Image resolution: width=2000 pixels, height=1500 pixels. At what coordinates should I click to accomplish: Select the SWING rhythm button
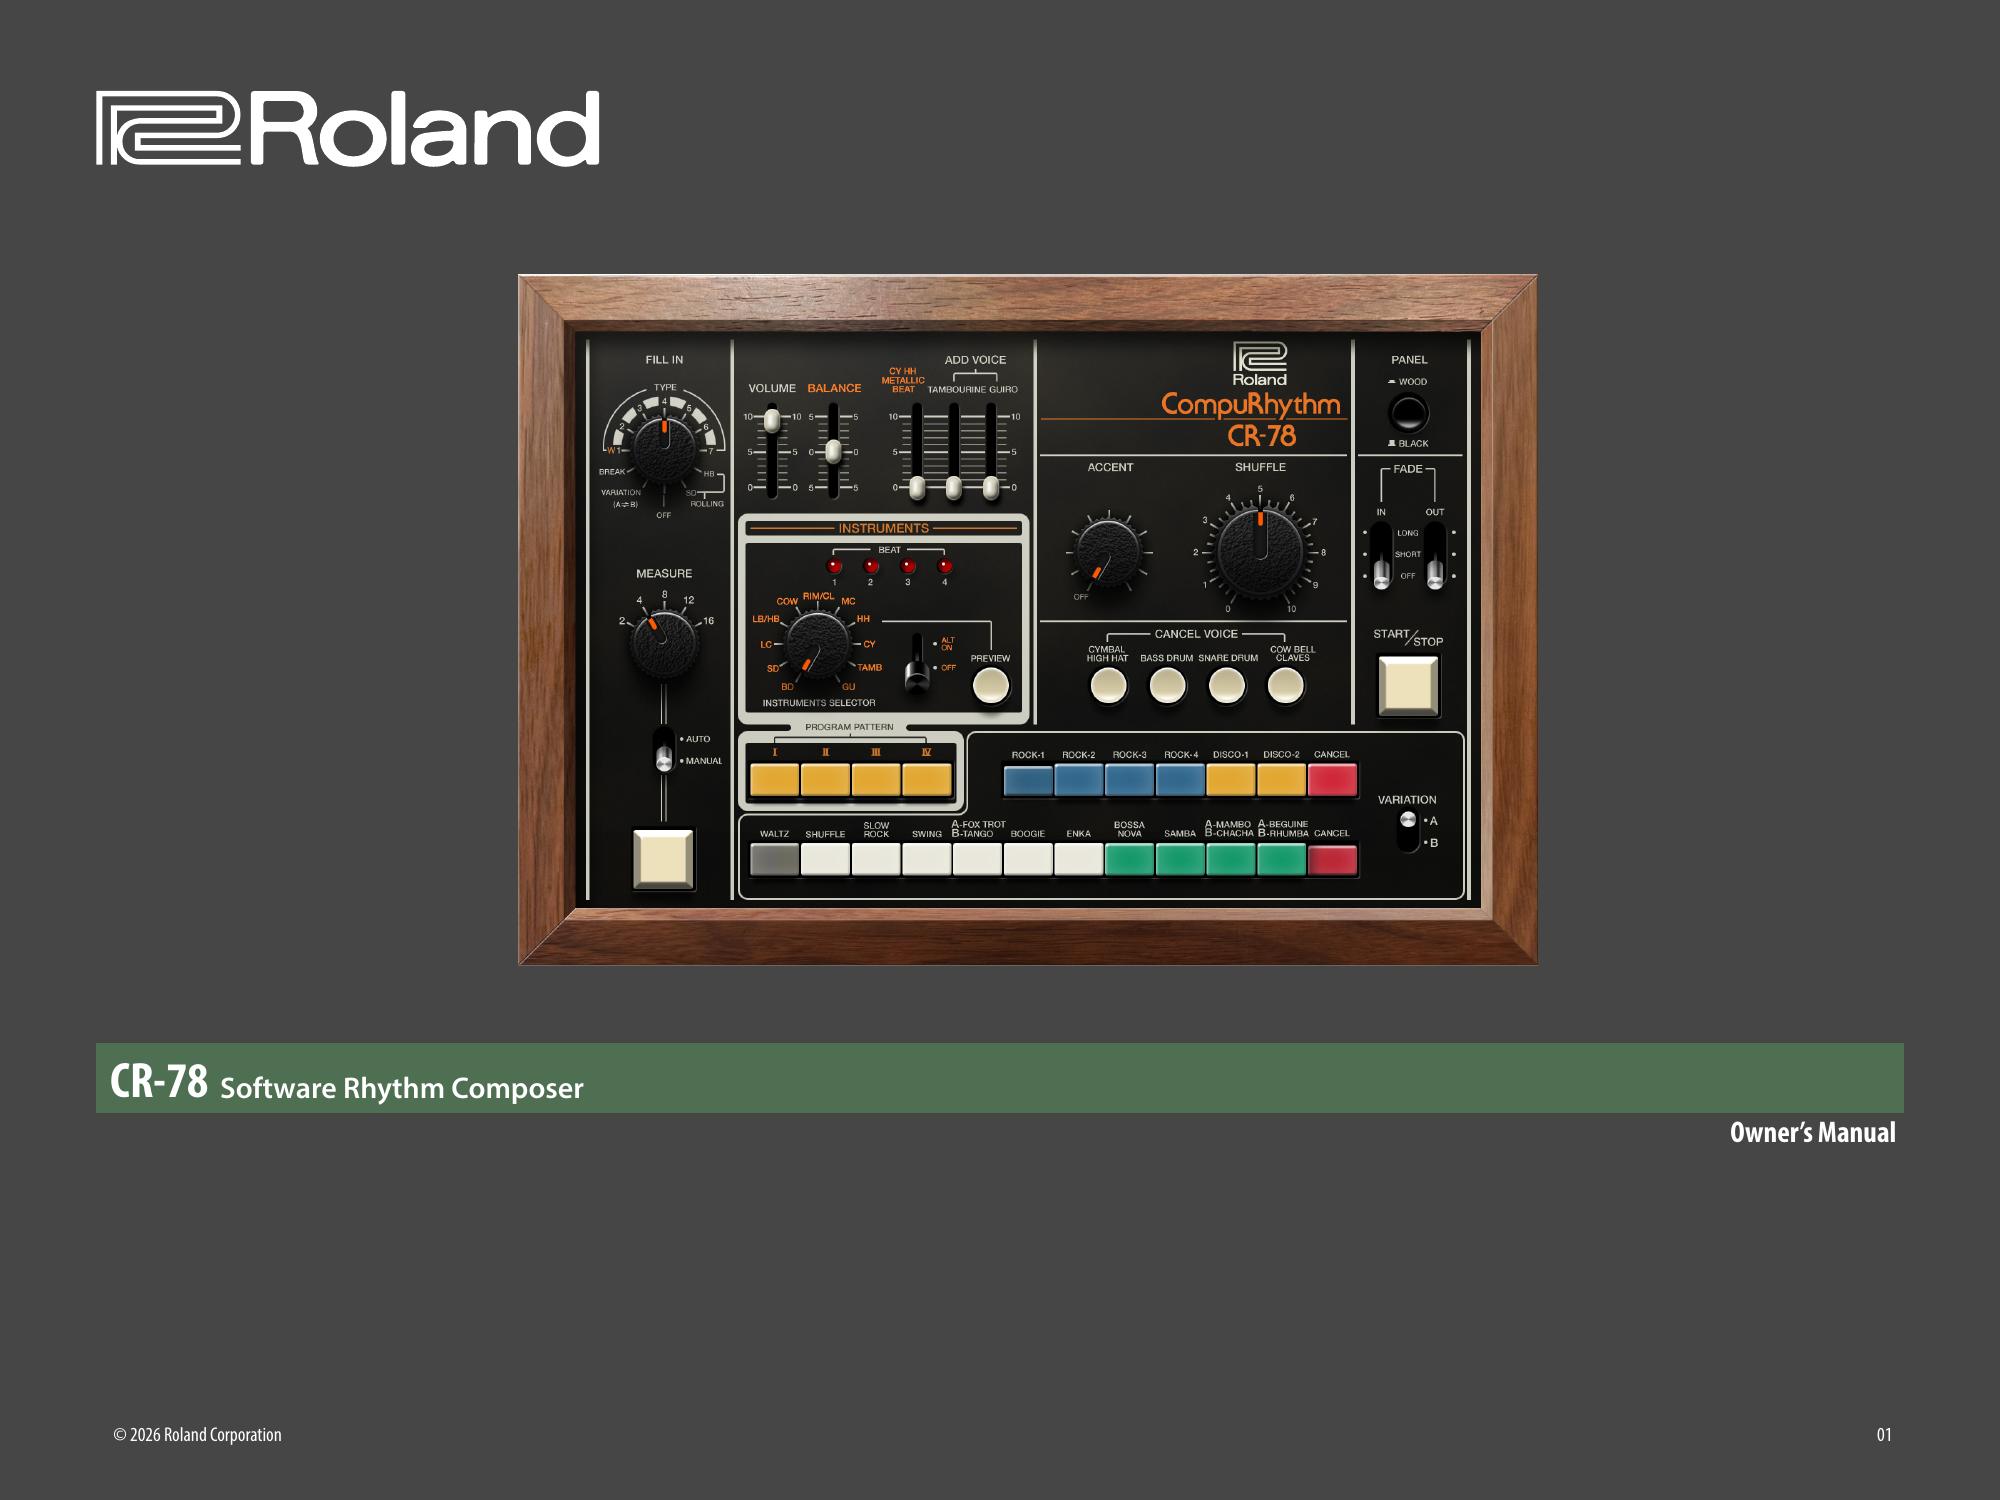tap(927, 859)
